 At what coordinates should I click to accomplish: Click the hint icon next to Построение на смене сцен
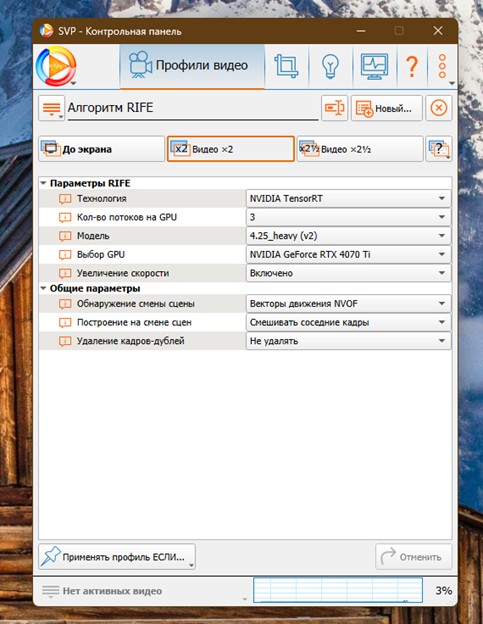[x=65, y=323]
